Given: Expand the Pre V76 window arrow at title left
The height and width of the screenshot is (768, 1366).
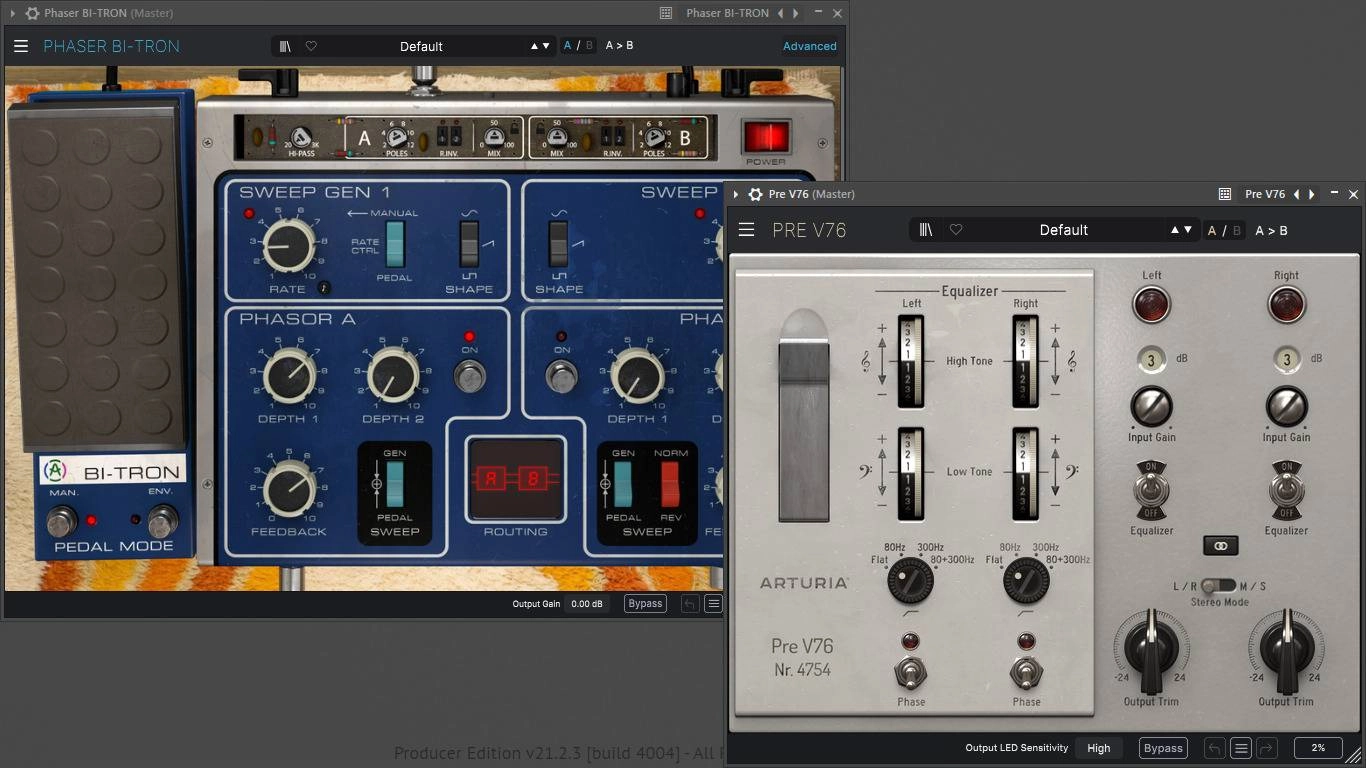Looking at the screenshot, I should [x=736, y=194].
